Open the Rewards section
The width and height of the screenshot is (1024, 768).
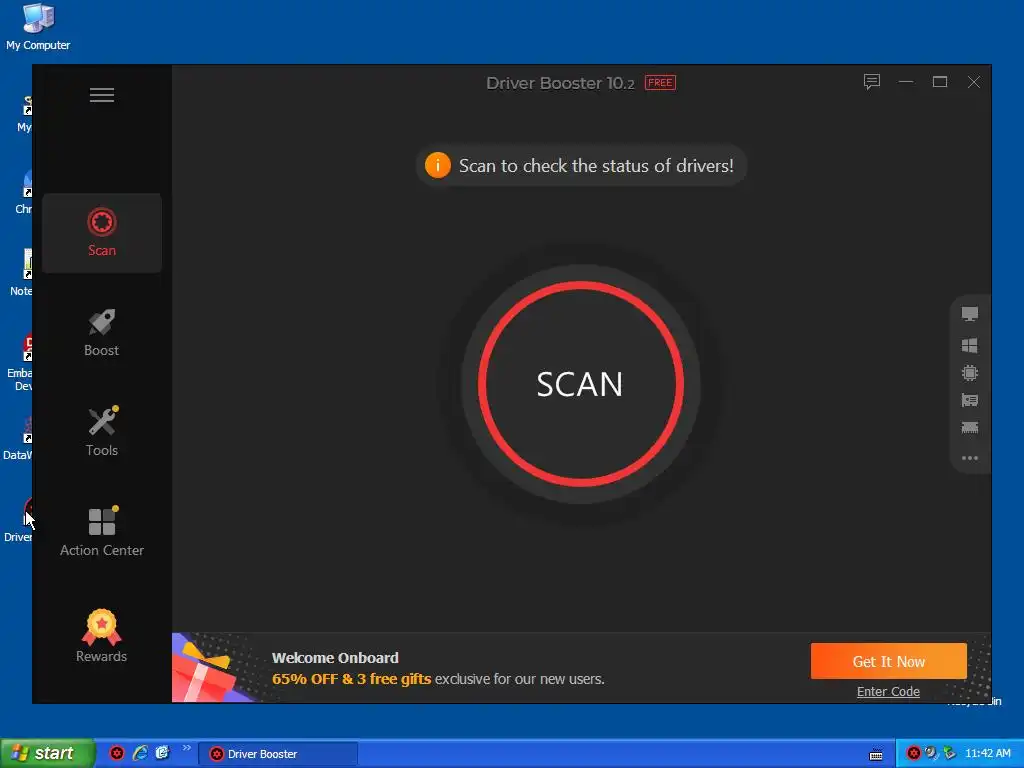click(x=101, y=636)
